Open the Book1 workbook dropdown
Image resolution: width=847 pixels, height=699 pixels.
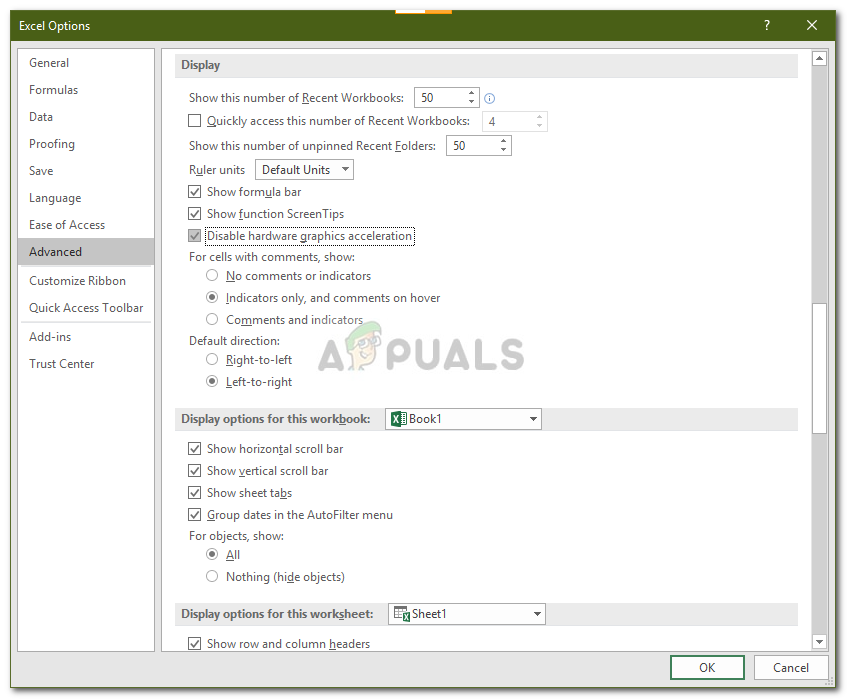463,419
